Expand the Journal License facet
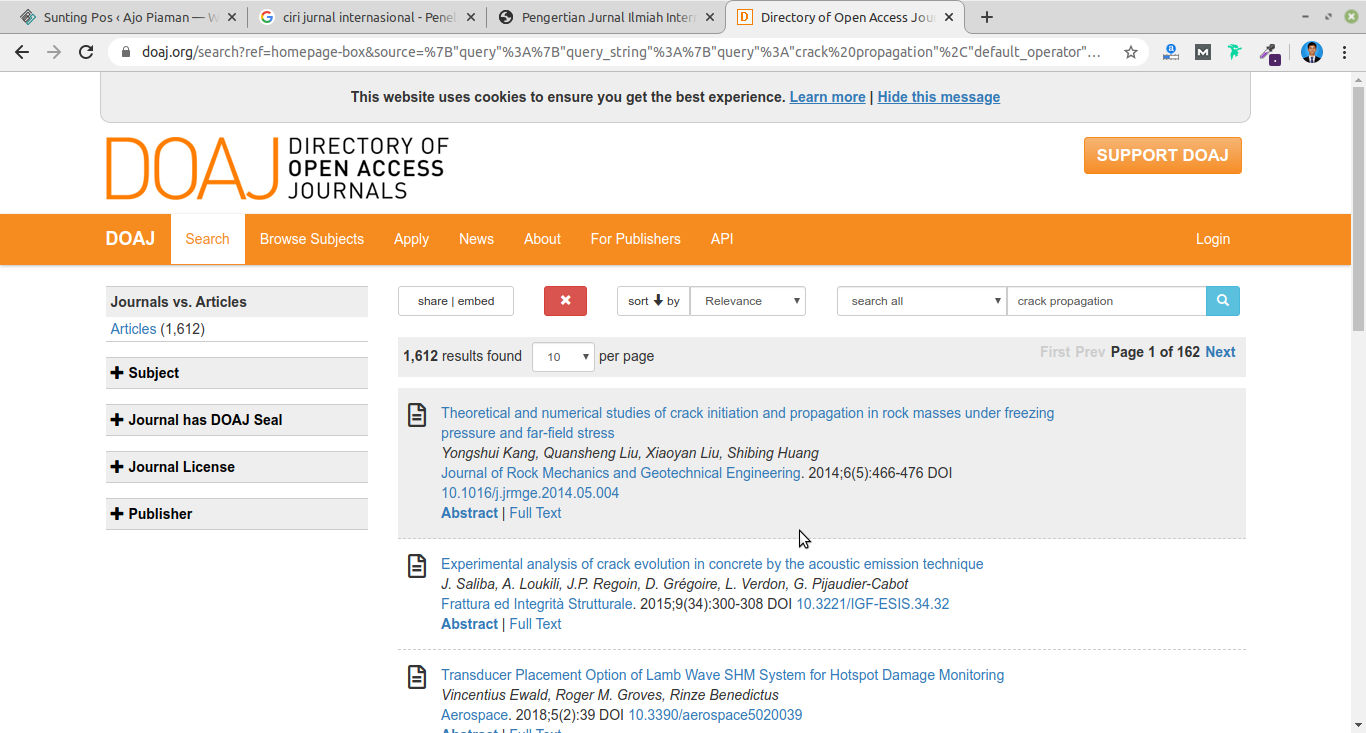The width and height of the screenshot is (1366, 733). point(237,467)
